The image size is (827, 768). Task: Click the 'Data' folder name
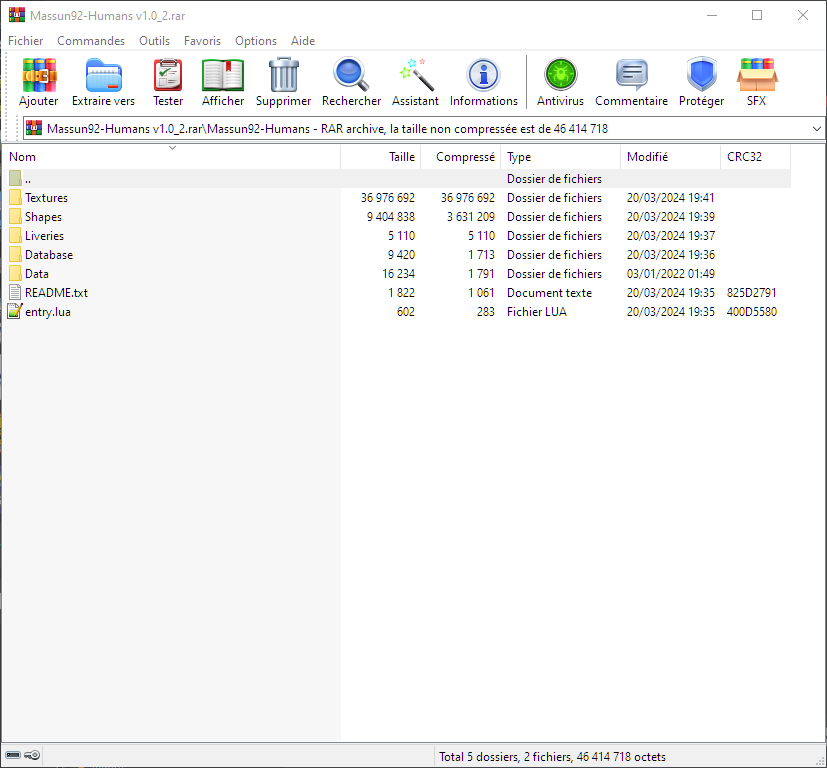37,274
